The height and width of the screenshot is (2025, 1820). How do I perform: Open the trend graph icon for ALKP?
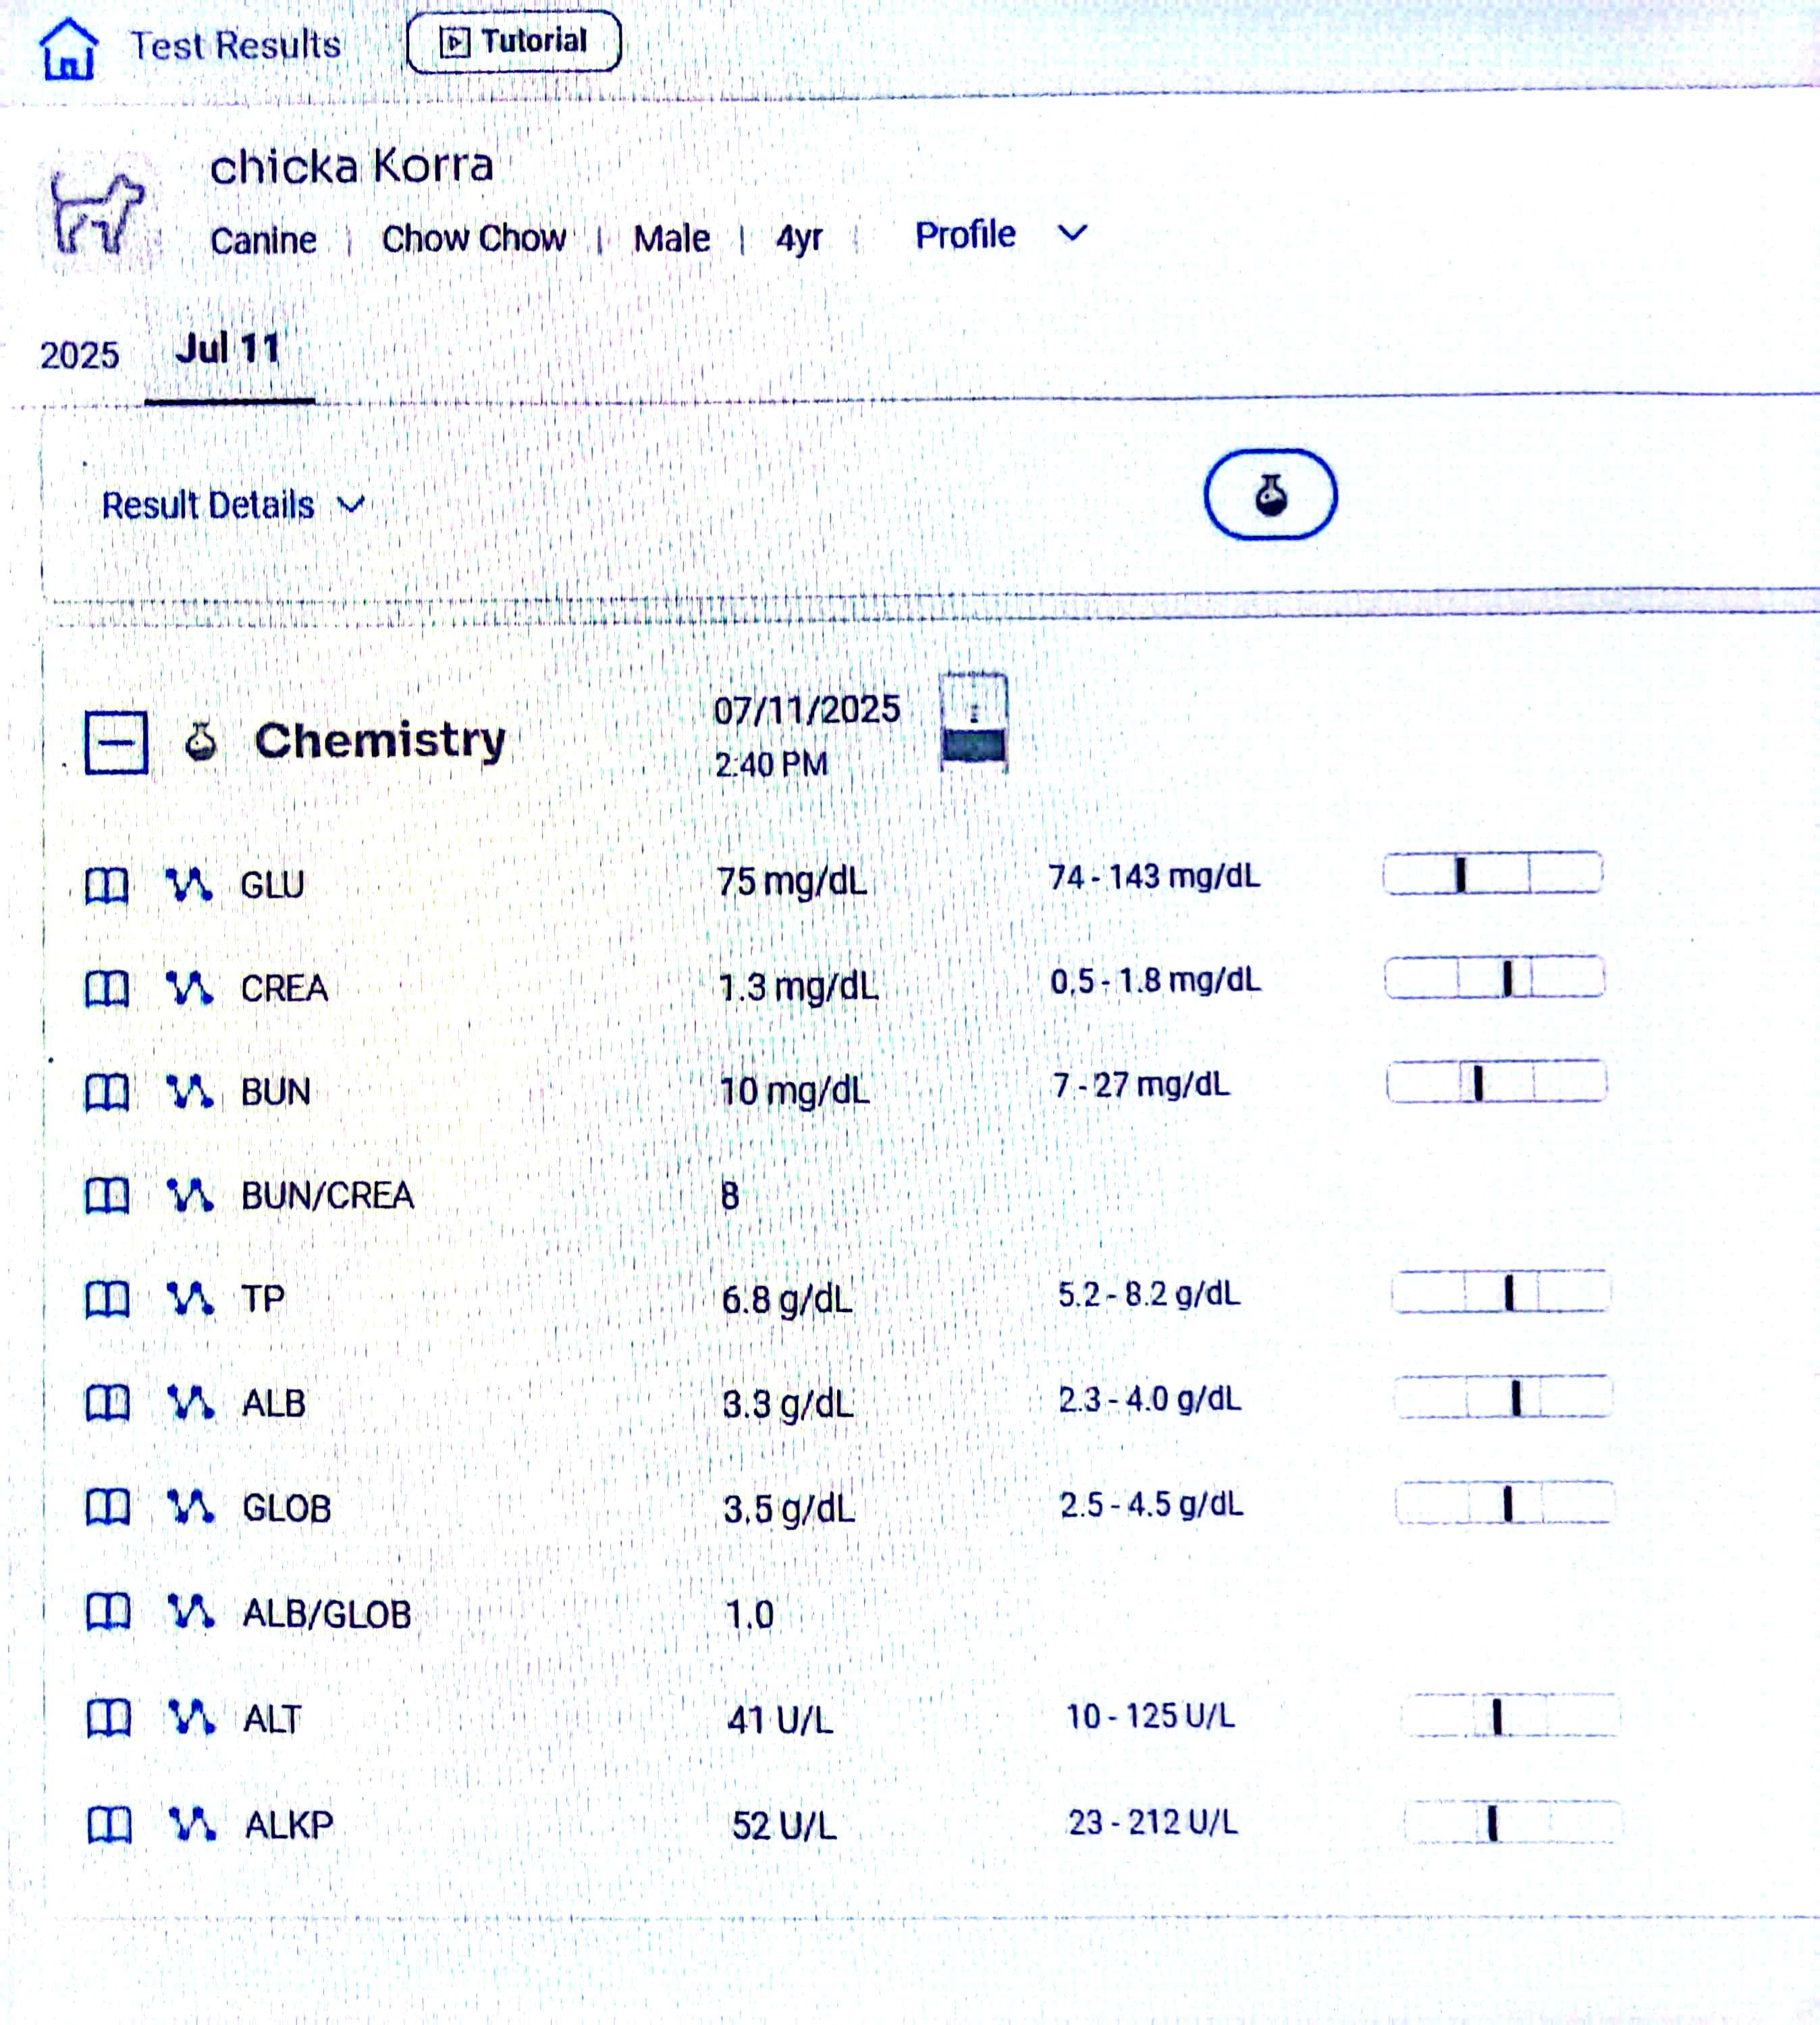(x=192, y=1824)
